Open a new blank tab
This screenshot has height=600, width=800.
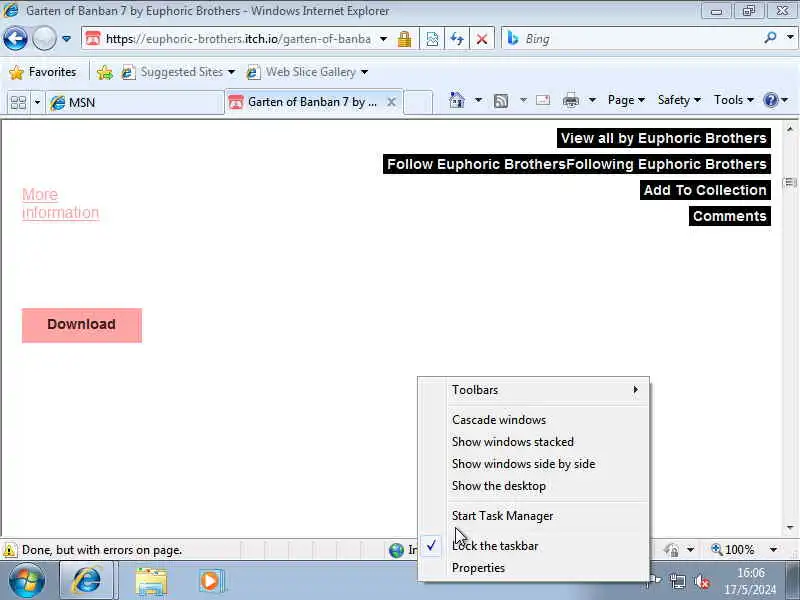click(418, 102)
